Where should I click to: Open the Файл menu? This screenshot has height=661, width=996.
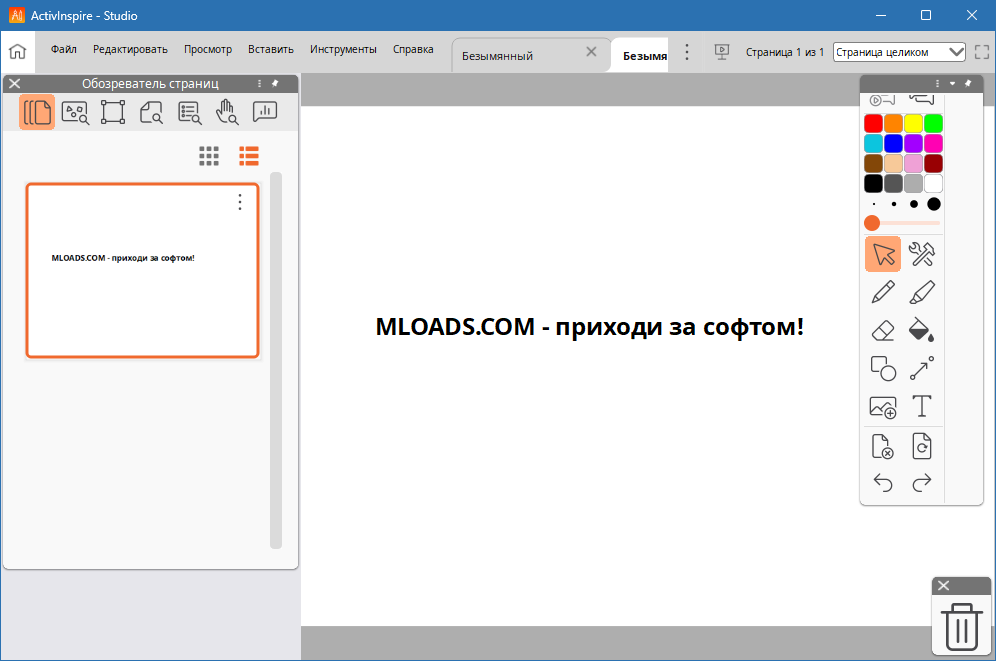click(64, 49)
